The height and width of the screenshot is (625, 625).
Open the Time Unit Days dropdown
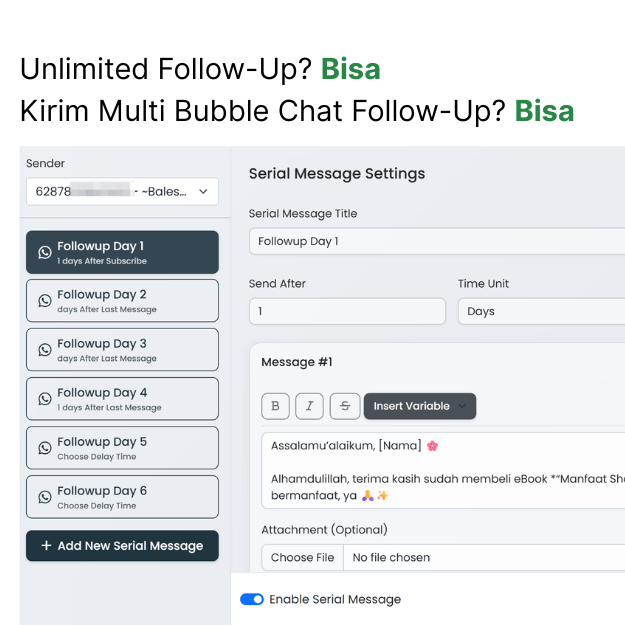540,311
